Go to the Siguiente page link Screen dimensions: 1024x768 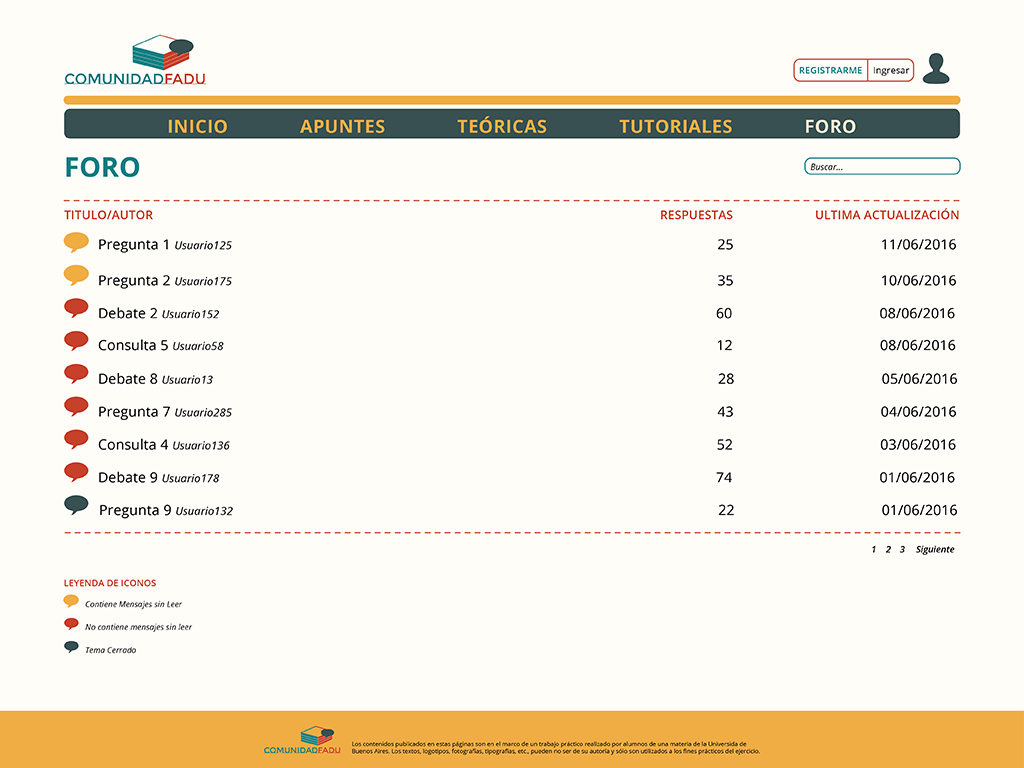point(935,549)
